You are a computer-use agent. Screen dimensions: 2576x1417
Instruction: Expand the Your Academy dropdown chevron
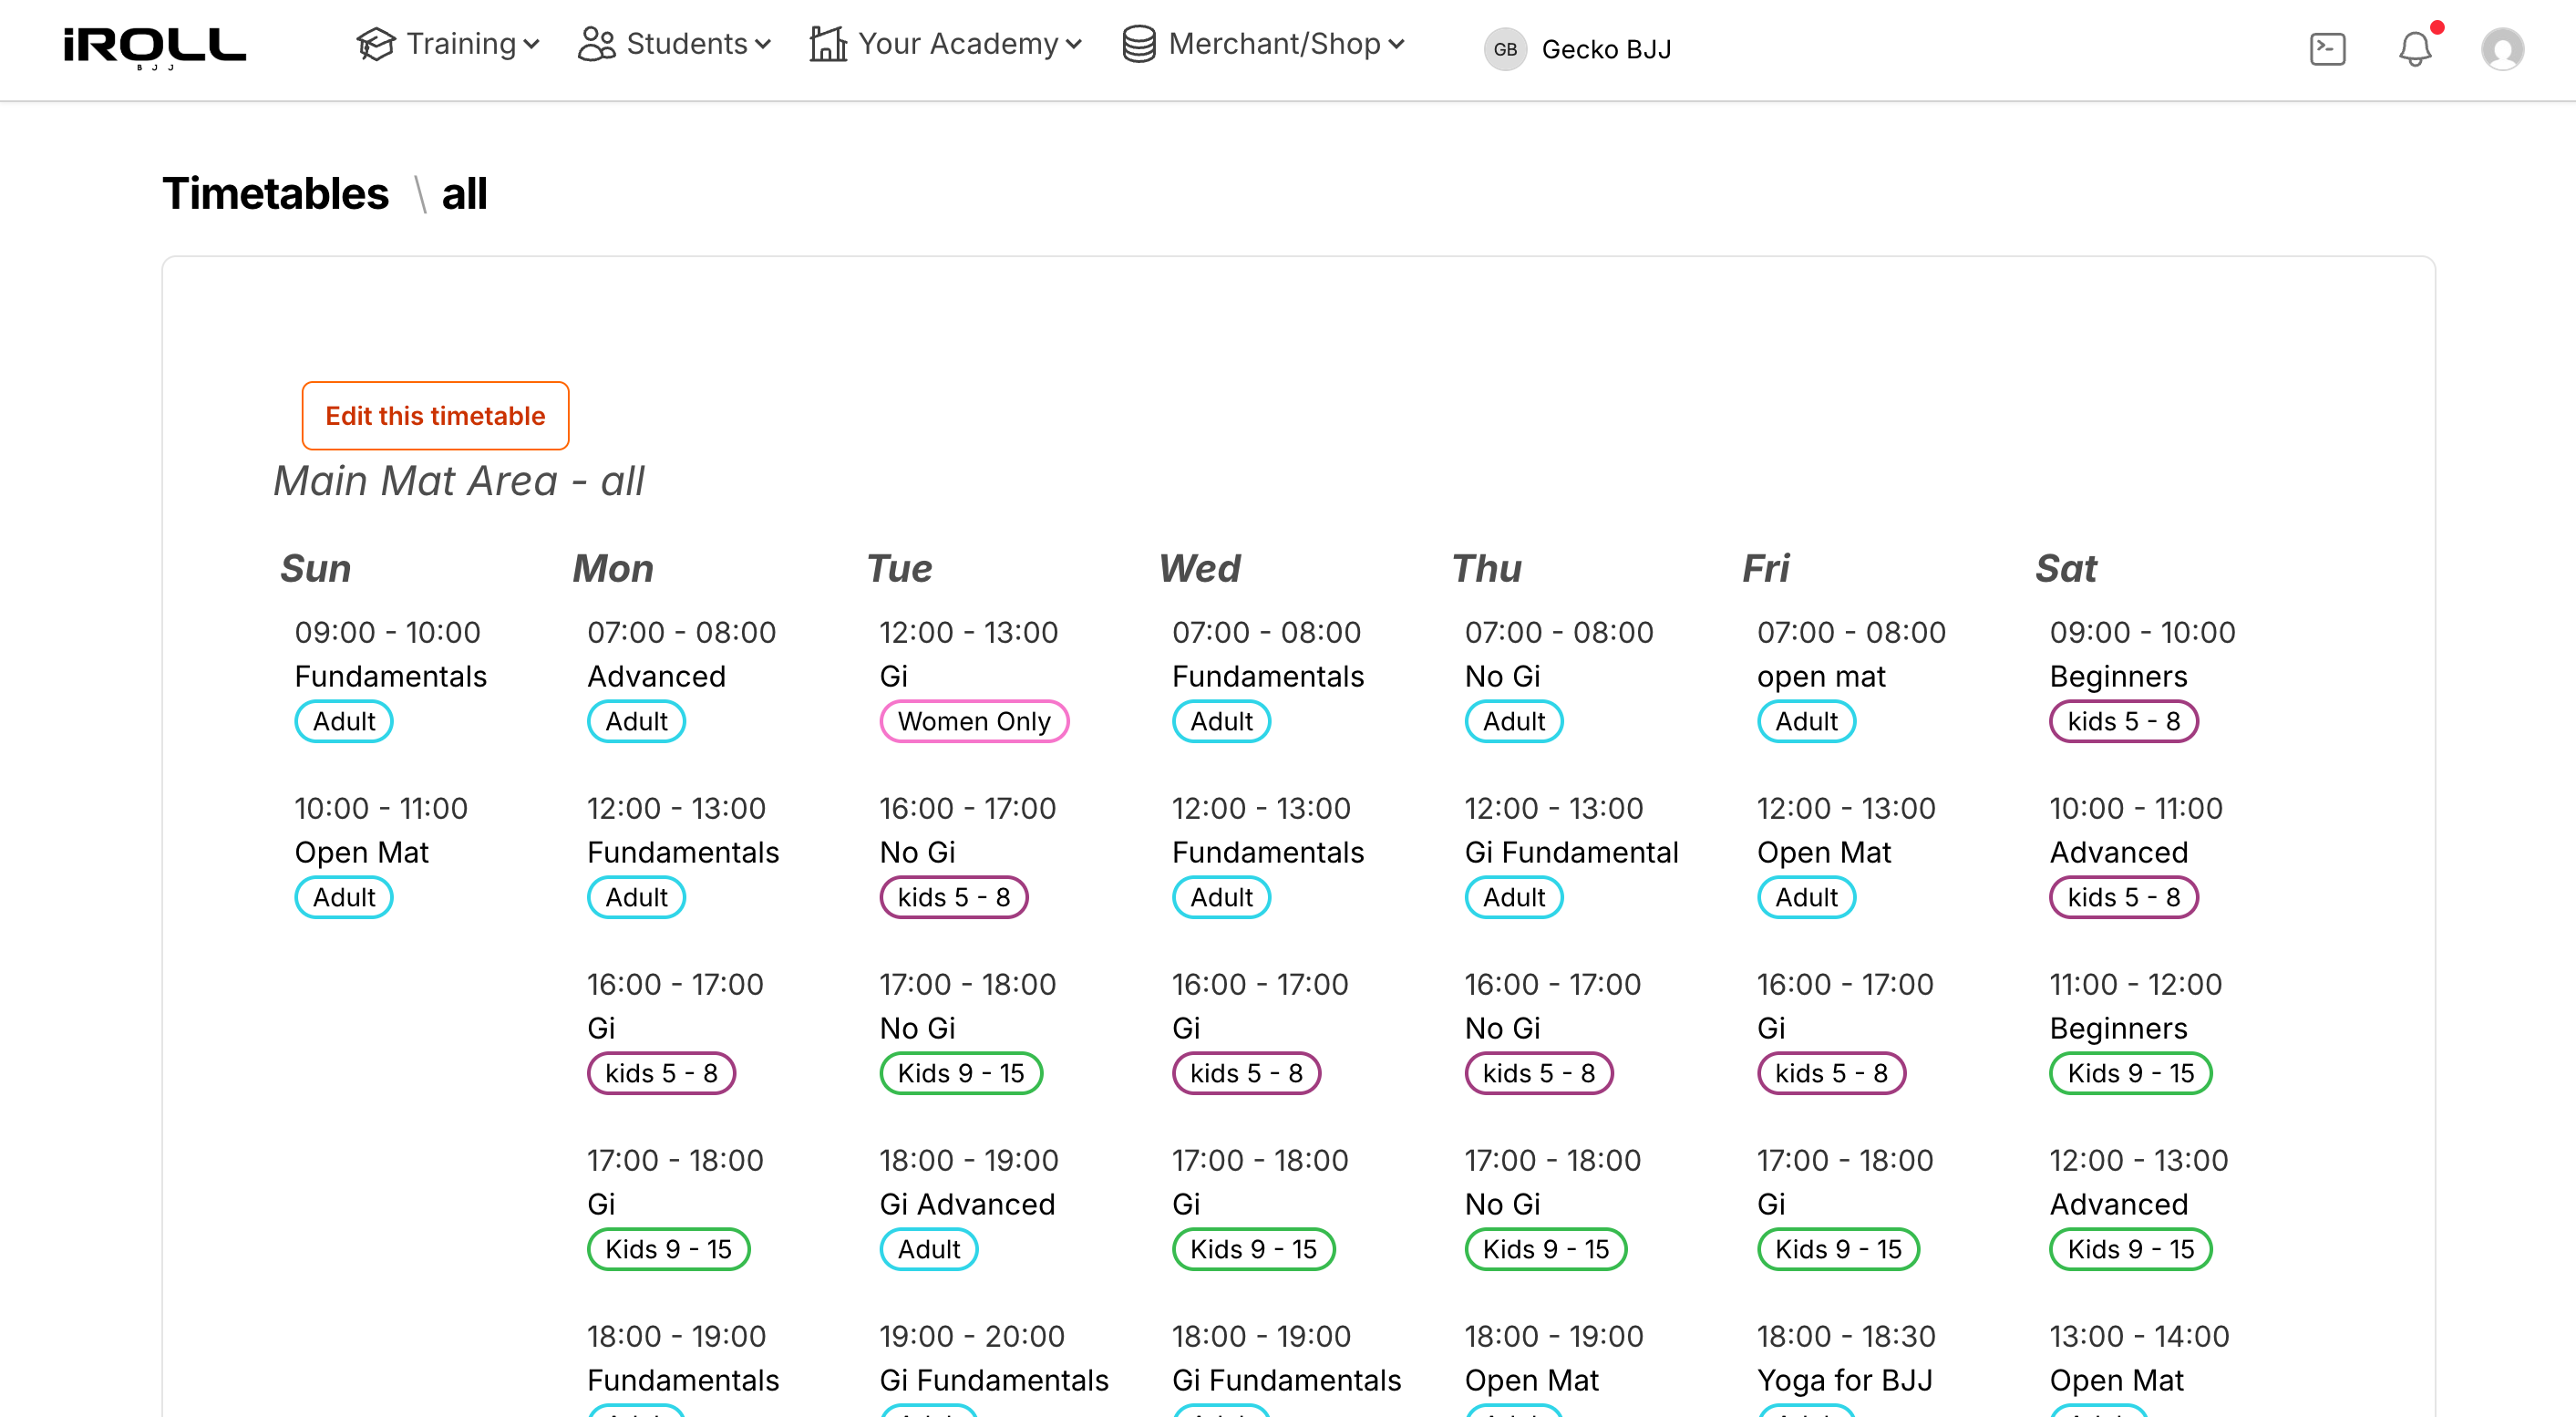point(1073,45)
